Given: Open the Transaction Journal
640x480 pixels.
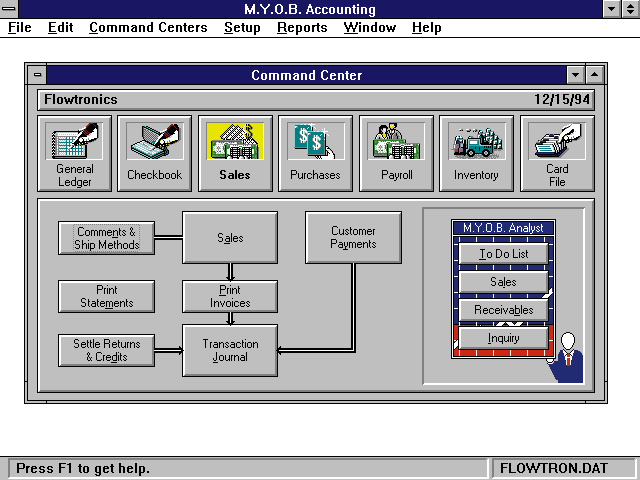Looking at the screenshot, I should click(230, 350).
